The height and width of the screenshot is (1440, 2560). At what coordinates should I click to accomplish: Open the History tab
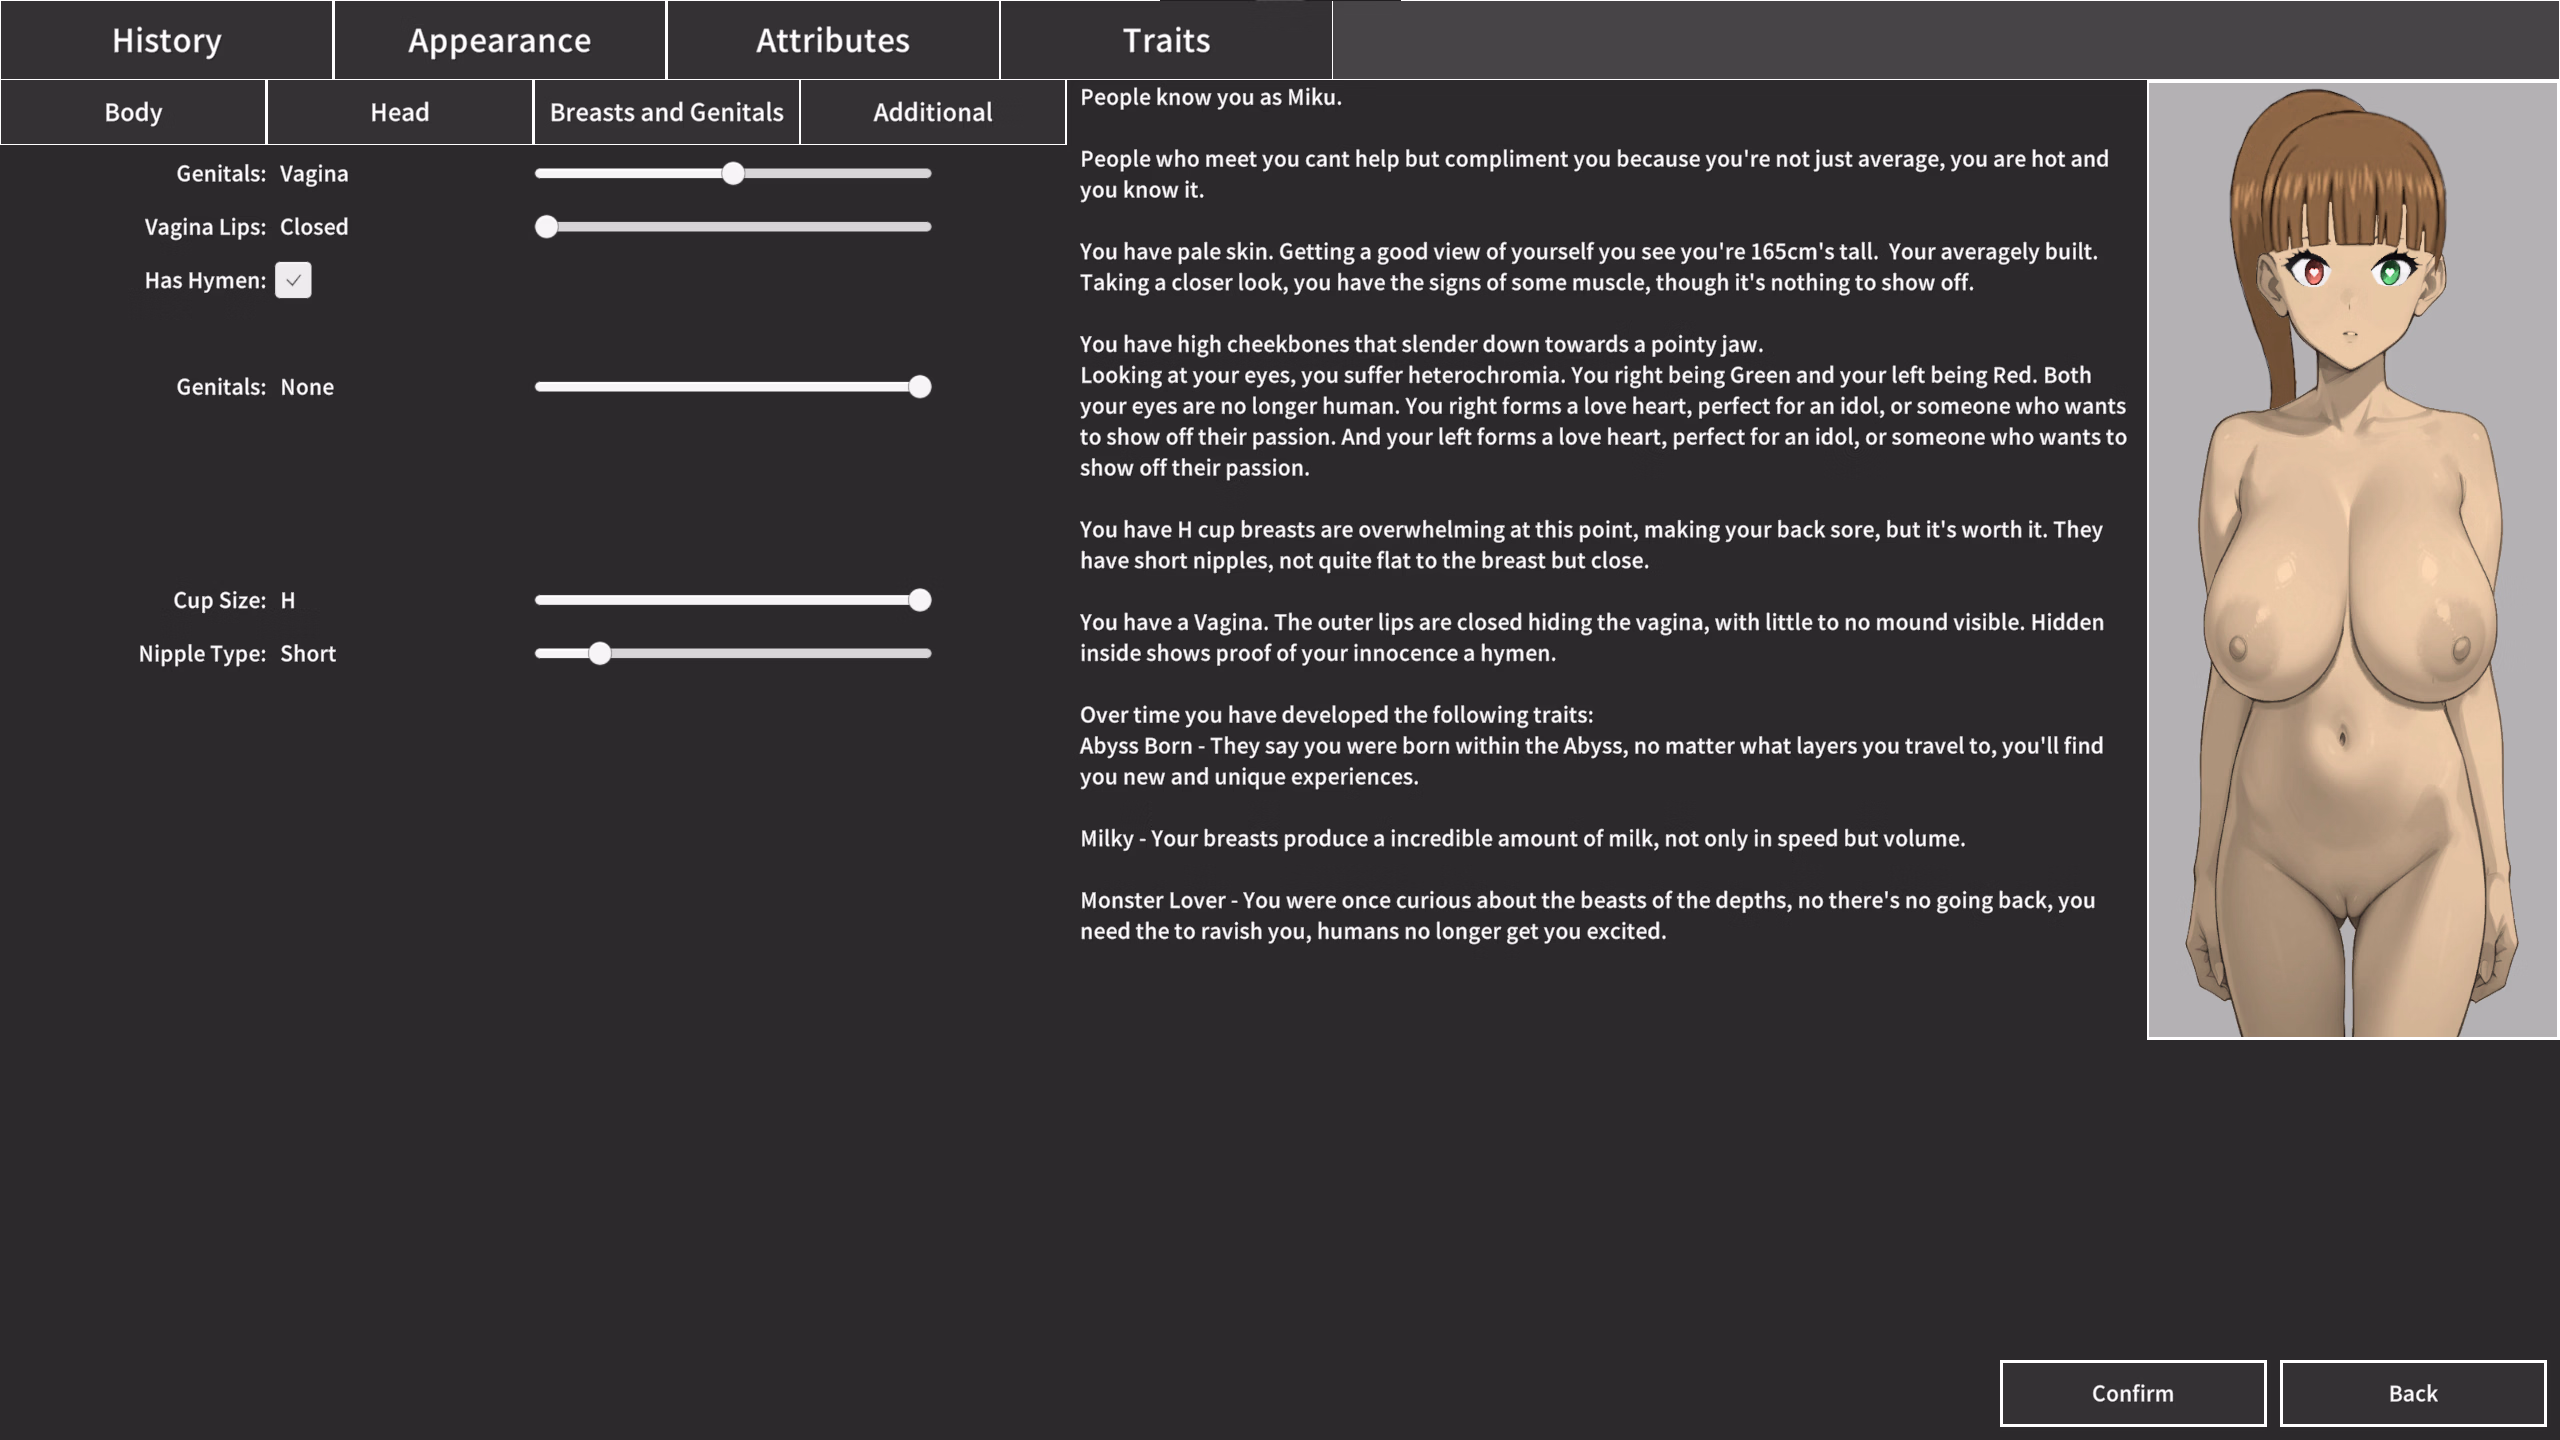coord(166,40)
